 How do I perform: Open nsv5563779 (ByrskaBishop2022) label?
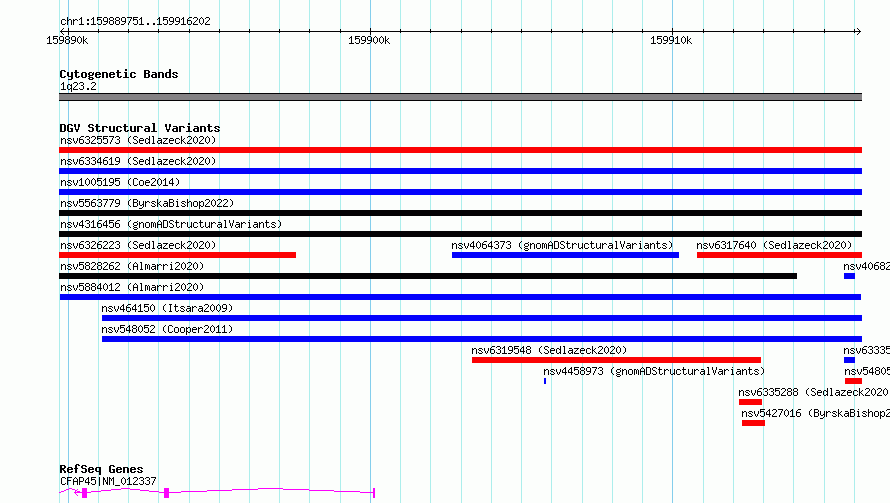coord(147,203)
